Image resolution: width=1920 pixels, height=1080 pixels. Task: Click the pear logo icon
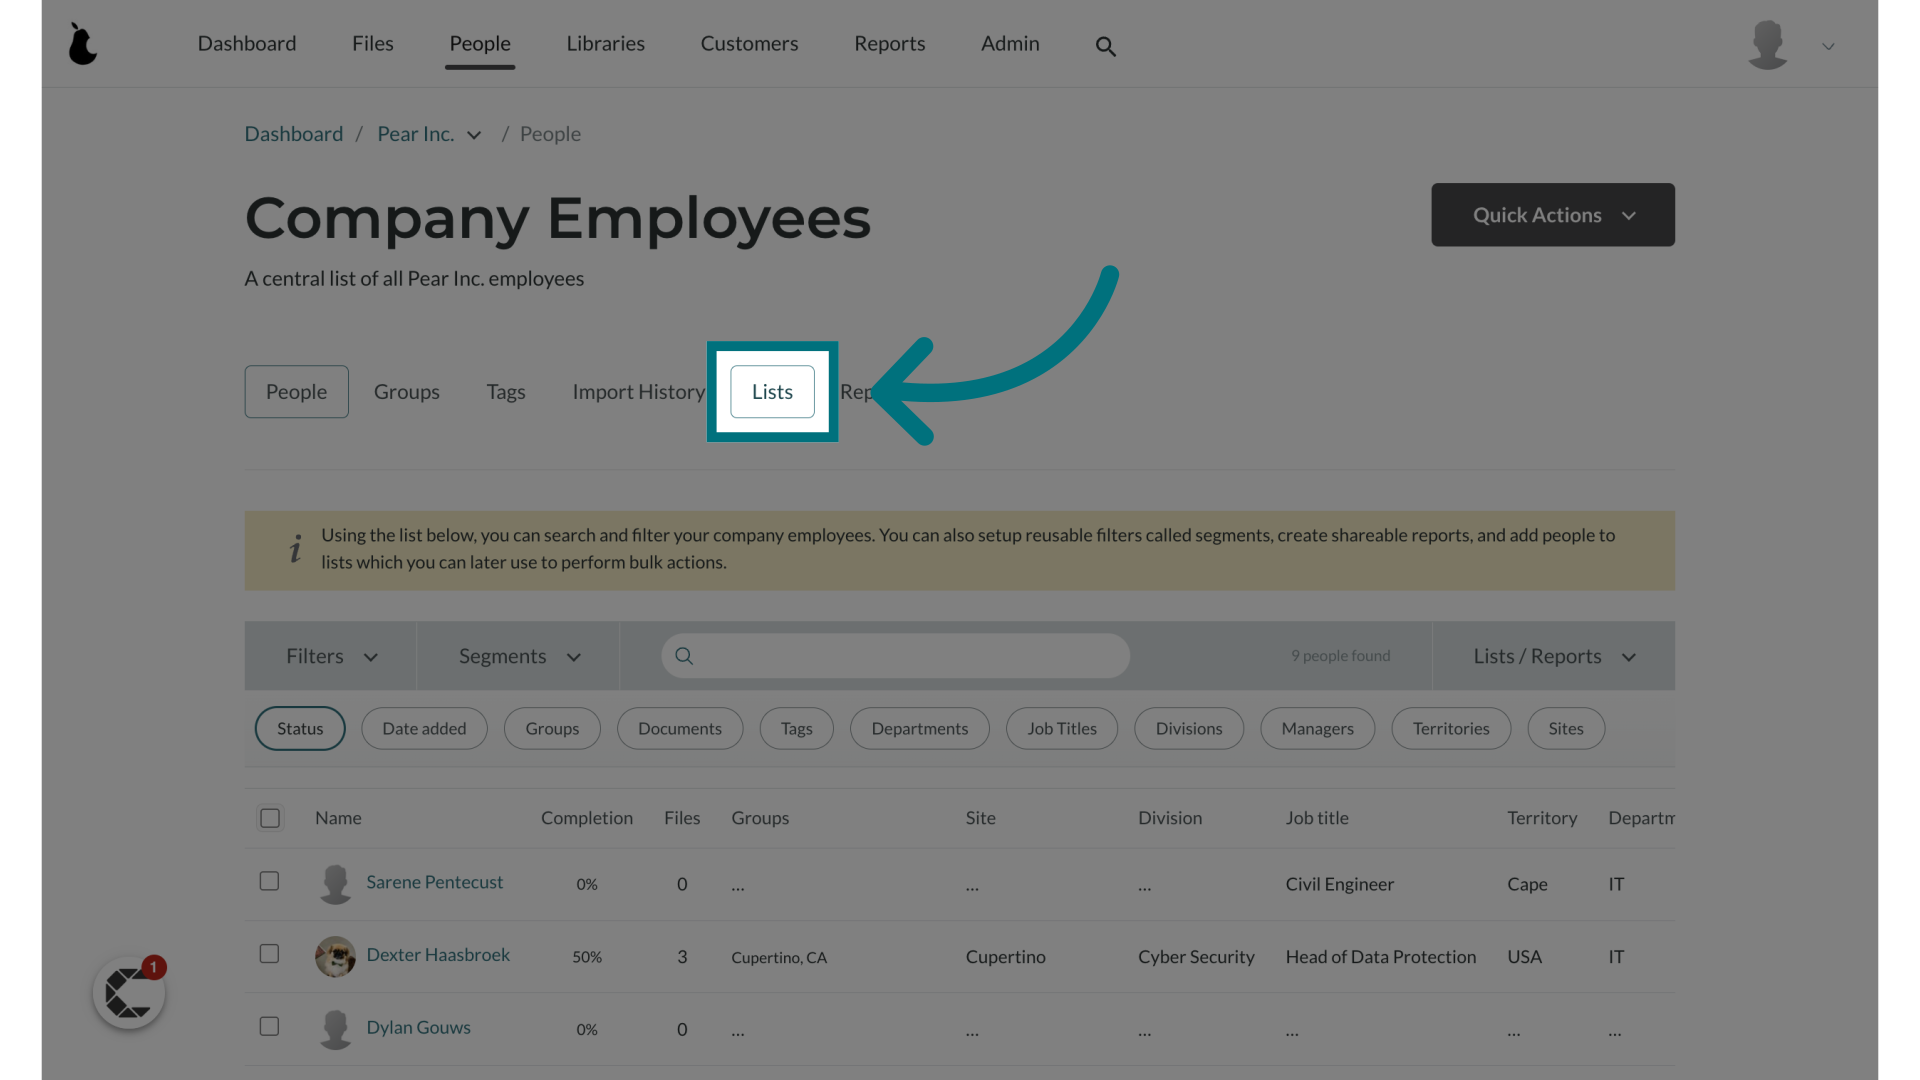82,44
